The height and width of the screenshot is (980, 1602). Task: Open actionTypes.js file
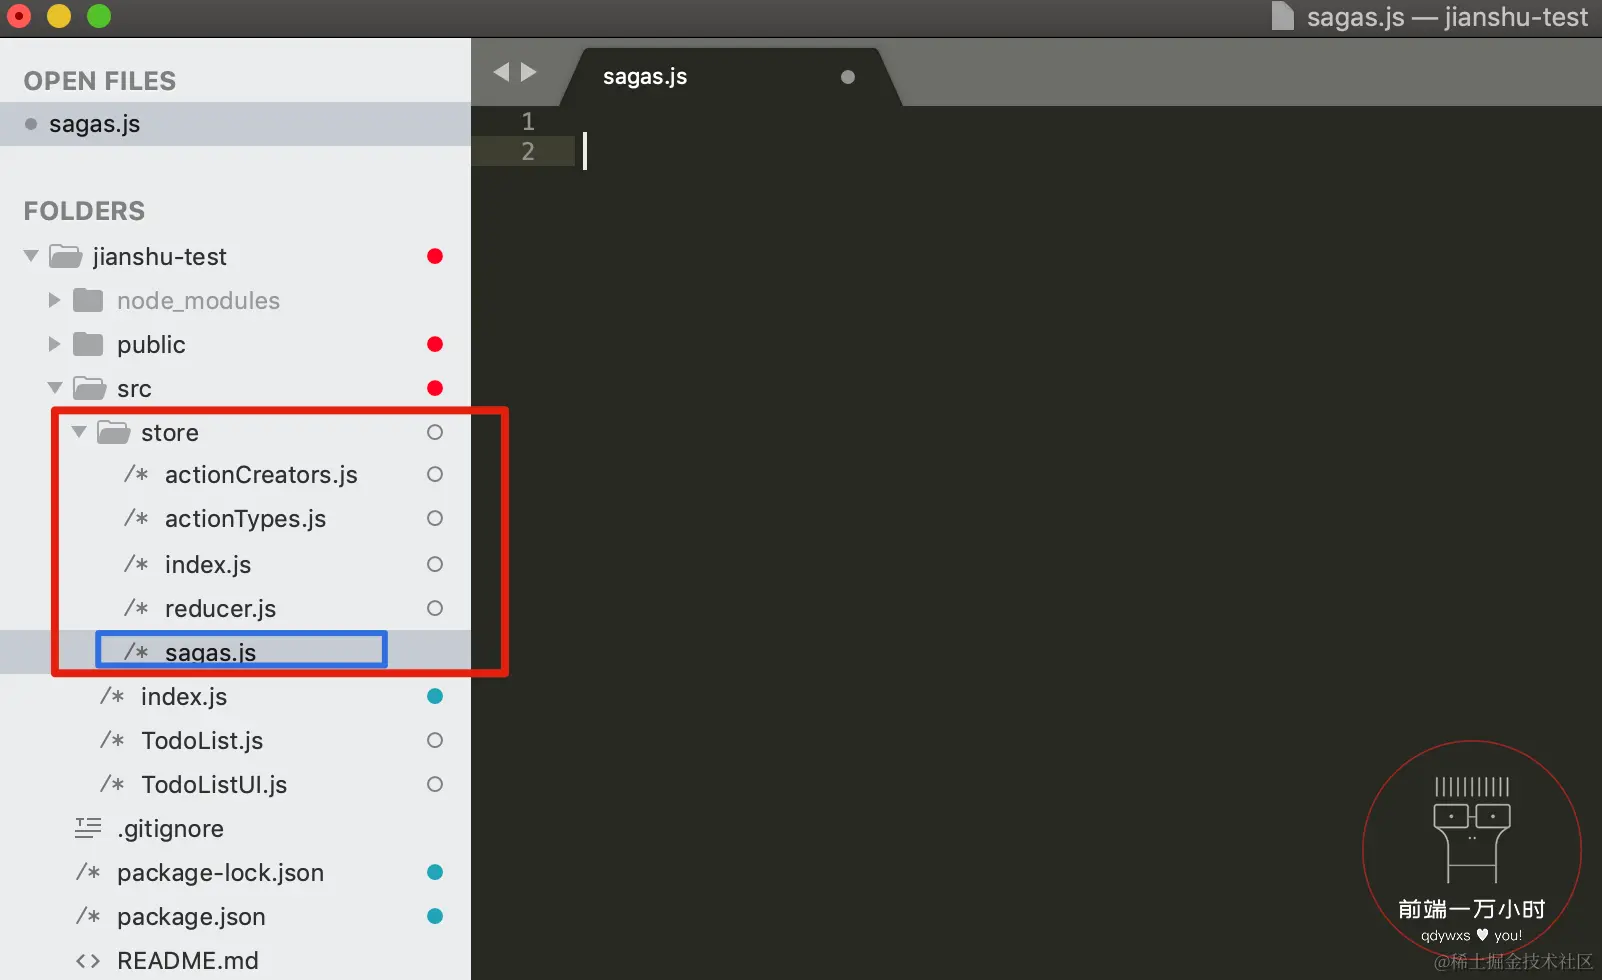pyautogui.click(x=245, y=519)
